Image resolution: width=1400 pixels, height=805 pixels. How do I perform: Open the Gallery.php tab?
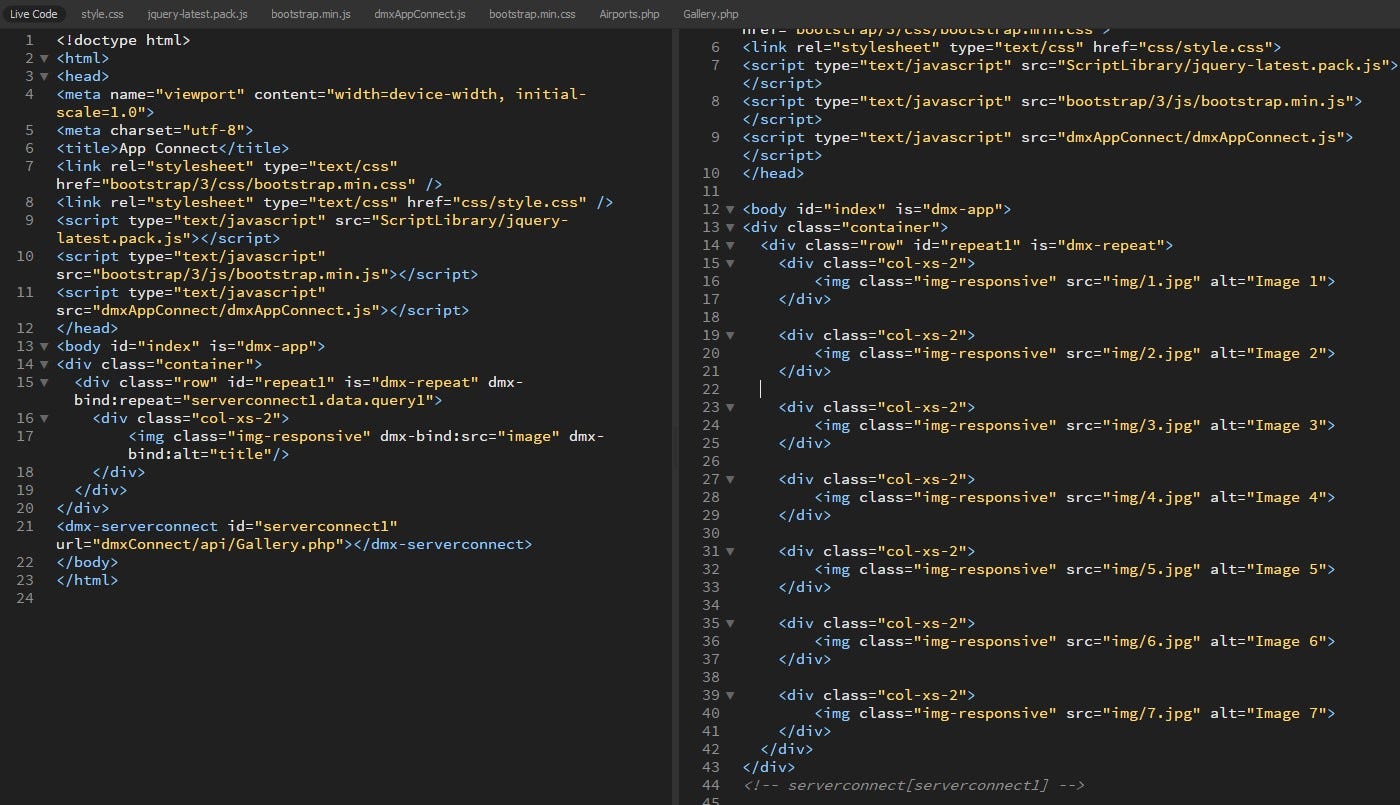(x=711, y=14)
